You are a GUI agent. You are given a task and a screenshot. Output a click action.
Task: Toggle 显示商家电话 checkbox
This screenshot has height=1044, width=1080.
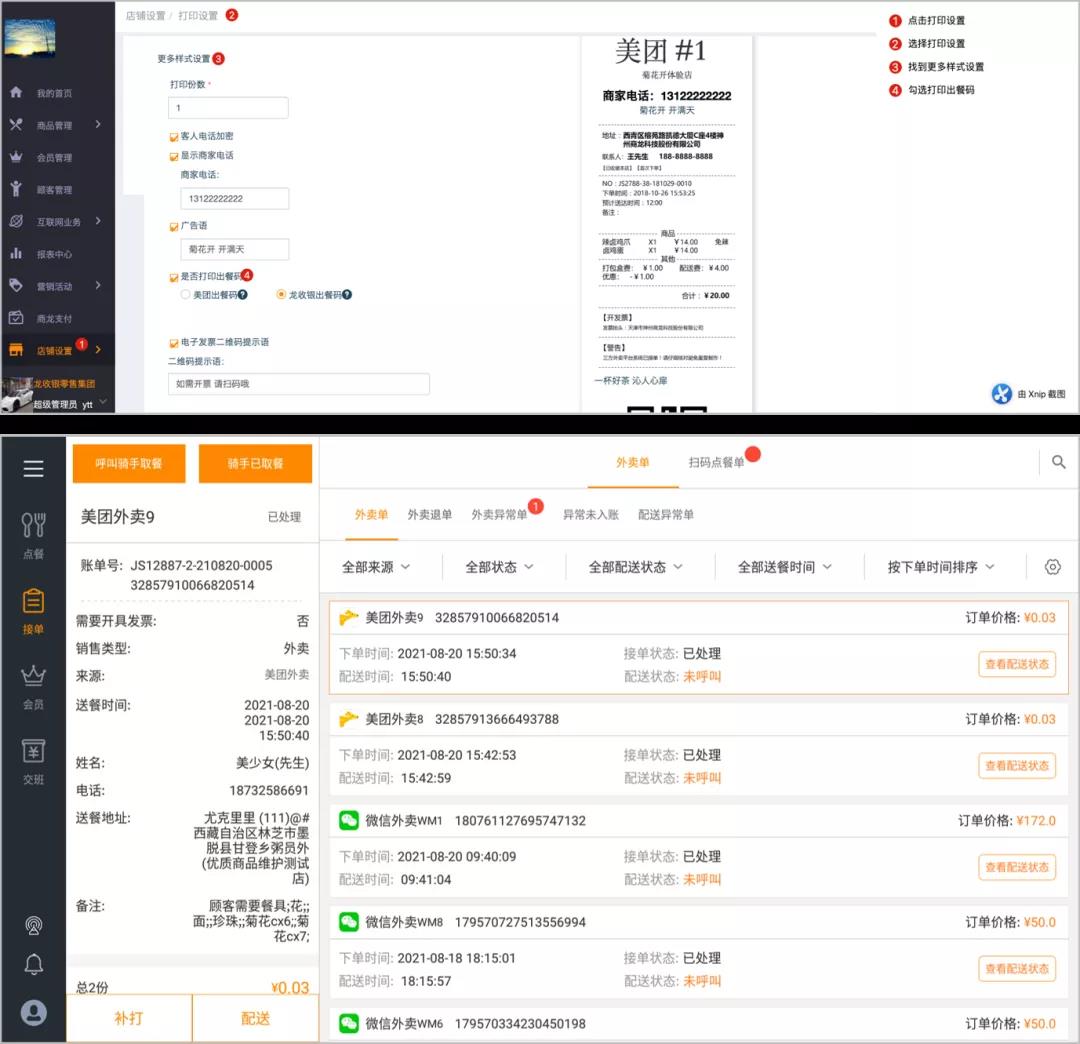pyautogui.click(x=174, y=156)
